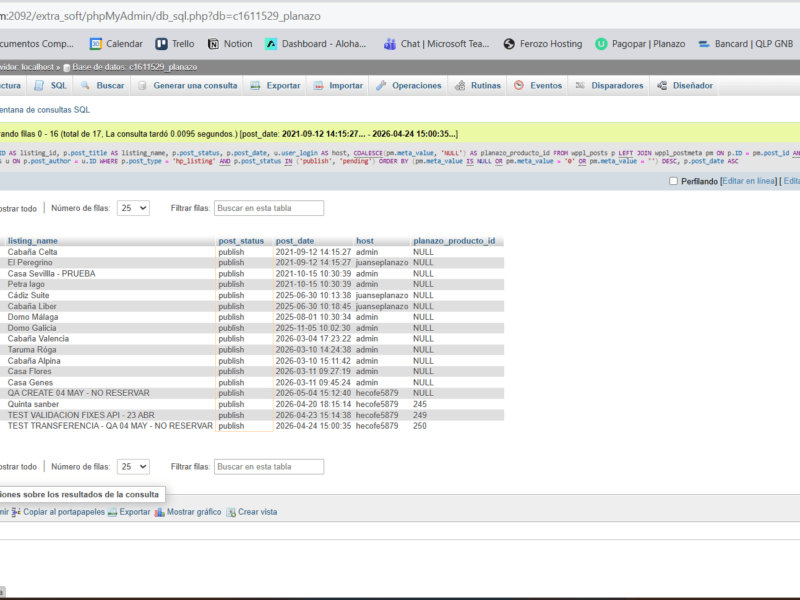Select the Taruma Róga listing cell
The image size is (800, 600).
pyautogui.click(x=111, y=350)
